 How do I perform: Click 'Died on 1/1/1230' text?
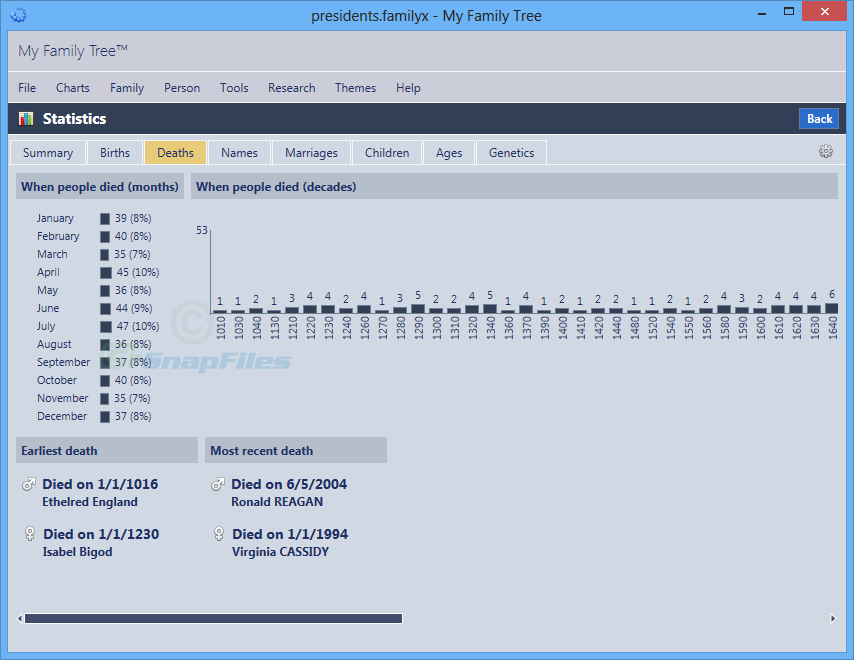coord(101,534)
